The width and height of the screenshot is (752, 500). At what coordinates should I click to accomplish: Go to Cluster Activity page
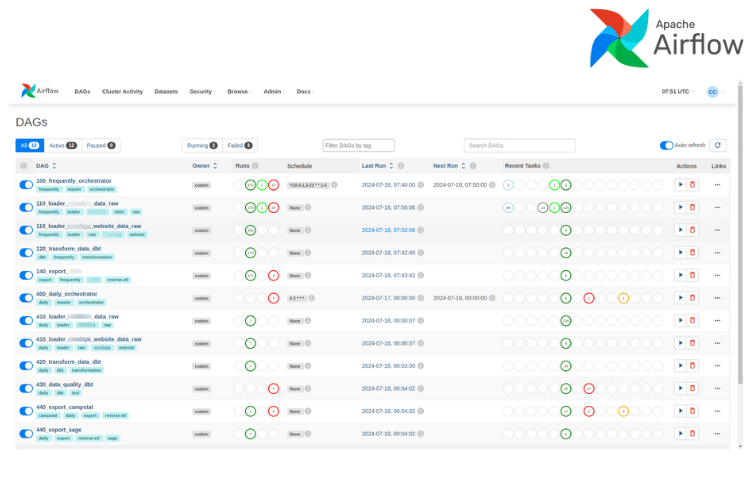pyautogui.click(x=122, y=91)
